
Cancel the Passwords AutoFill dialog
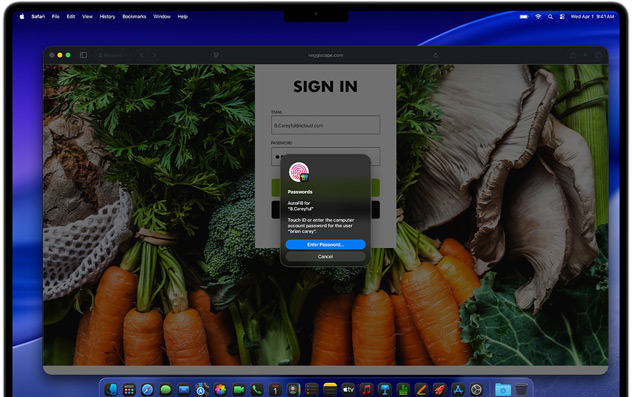coord(325,256)
